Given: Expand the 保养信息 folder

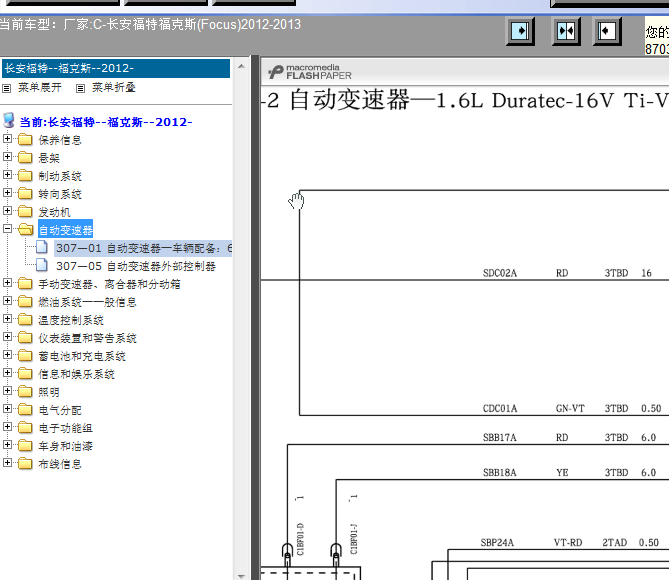Looking at the screenshot, I should (x=7, y=139).
